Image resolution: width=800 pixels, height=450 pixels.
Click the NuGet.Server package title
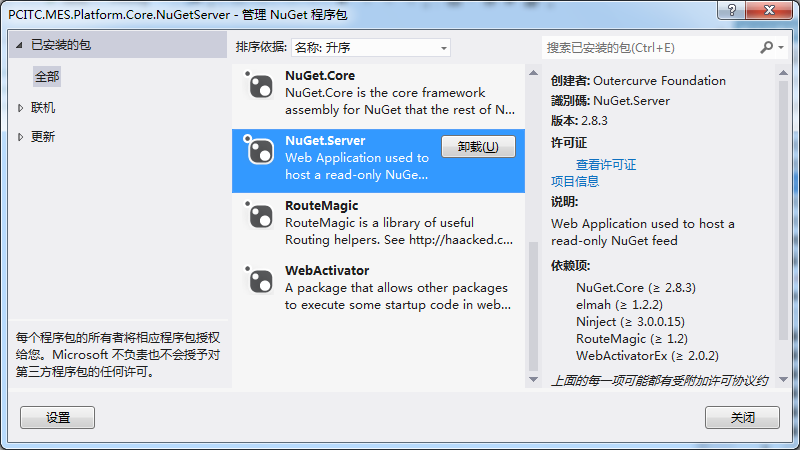tap(325, 140)
